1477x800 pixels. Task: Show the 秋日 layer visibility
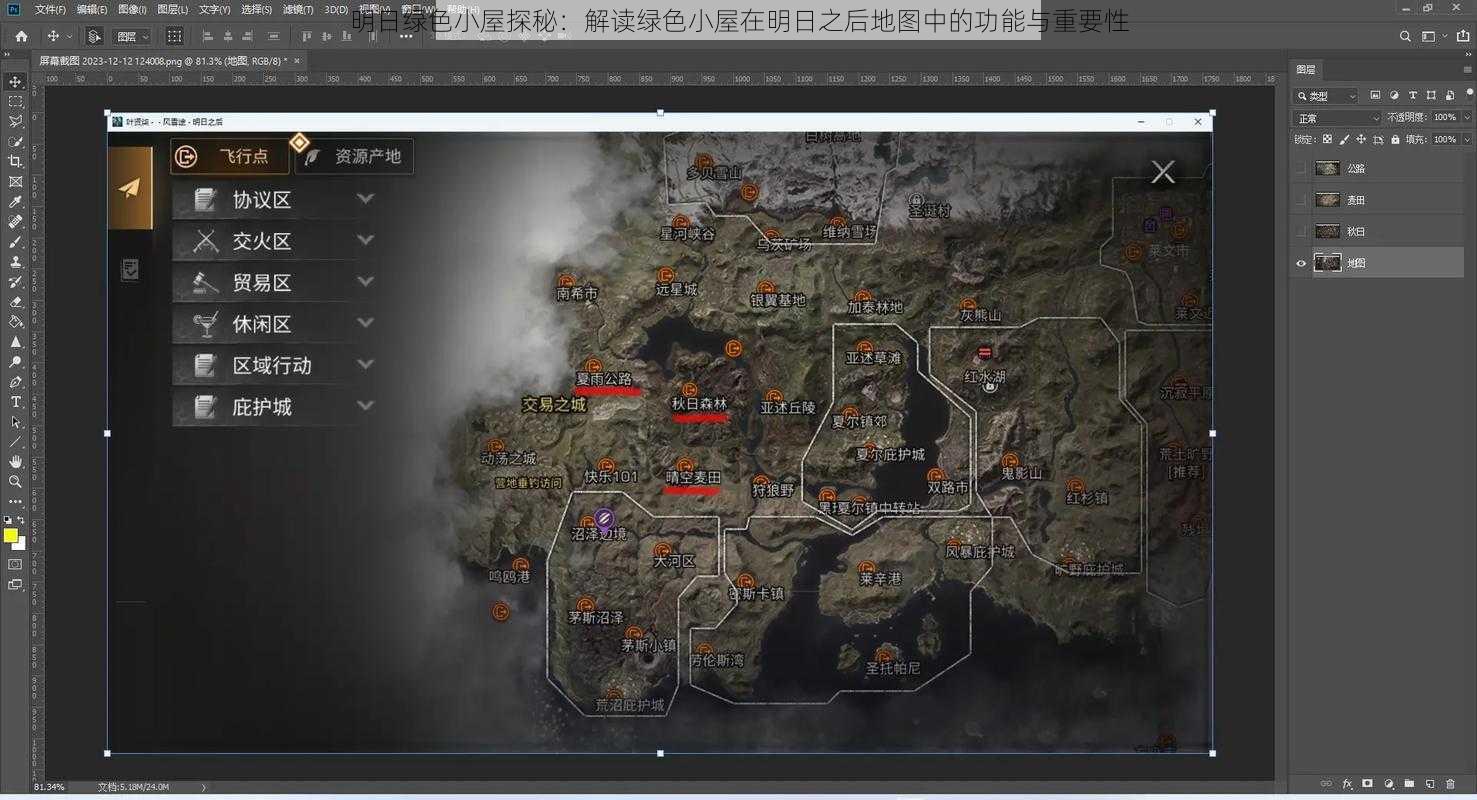1301,231
